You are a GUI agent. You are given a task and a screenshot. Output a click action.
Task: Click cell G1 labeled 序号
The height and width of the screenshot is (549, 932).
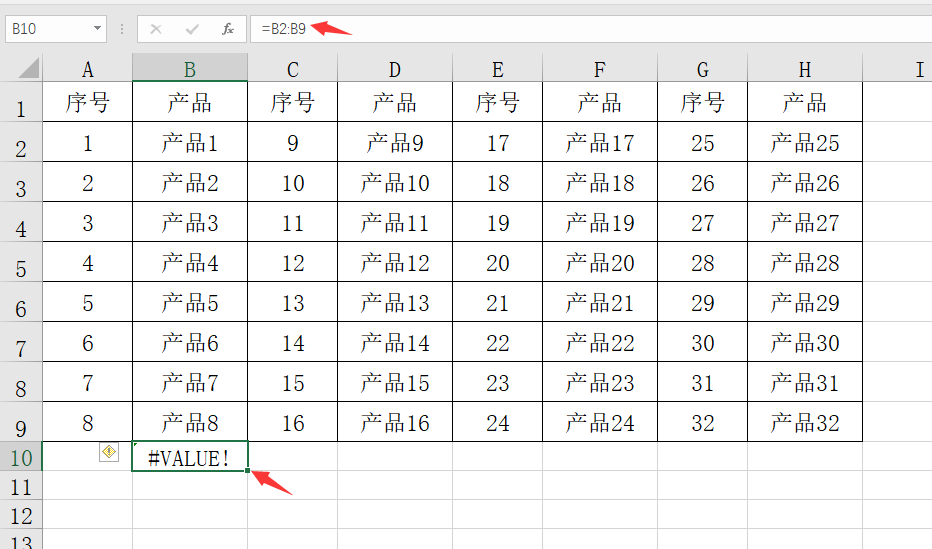pos(703,102)
